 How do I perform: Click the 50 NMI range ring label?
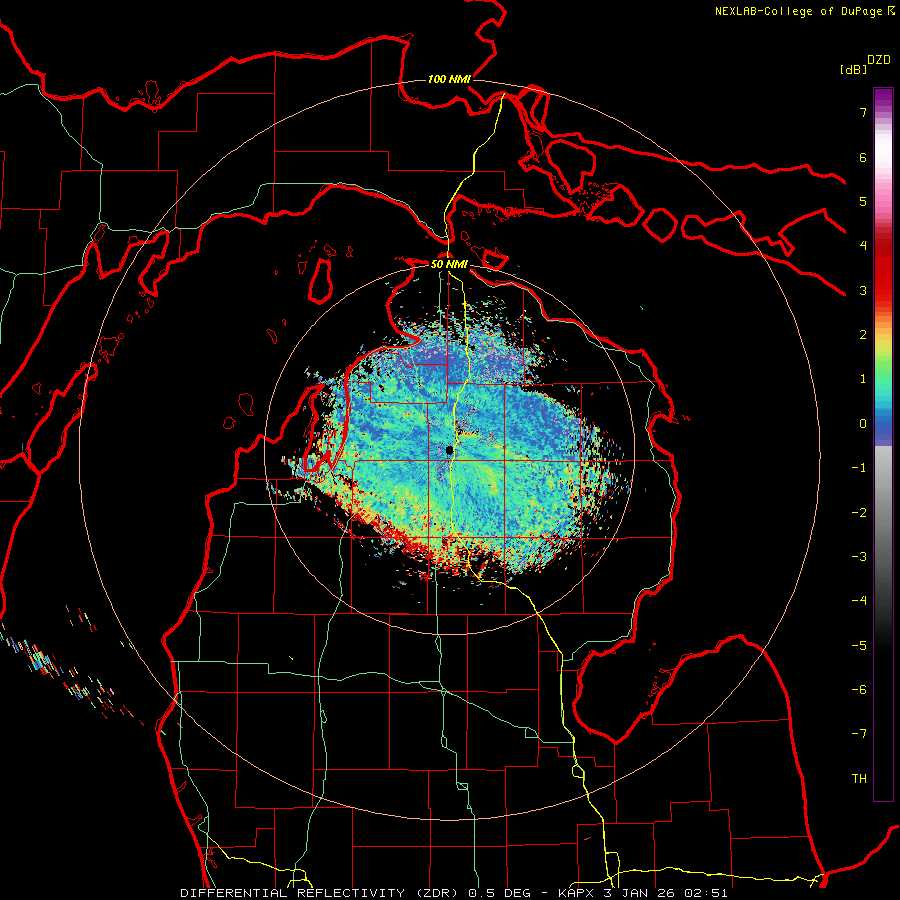tap(449, 264)
